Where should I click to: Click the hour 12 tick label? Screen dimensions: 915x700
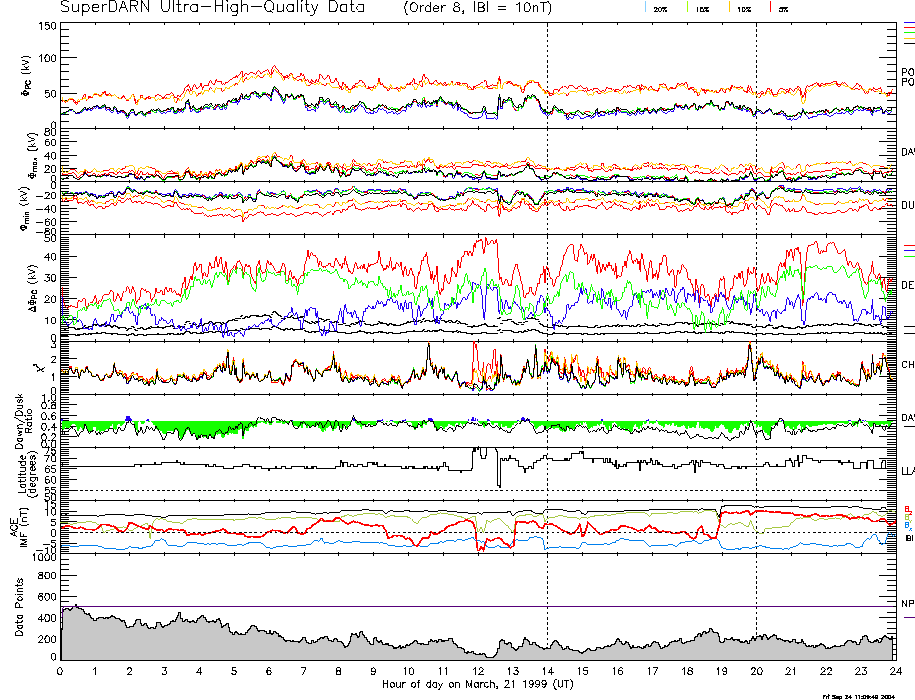477,674
